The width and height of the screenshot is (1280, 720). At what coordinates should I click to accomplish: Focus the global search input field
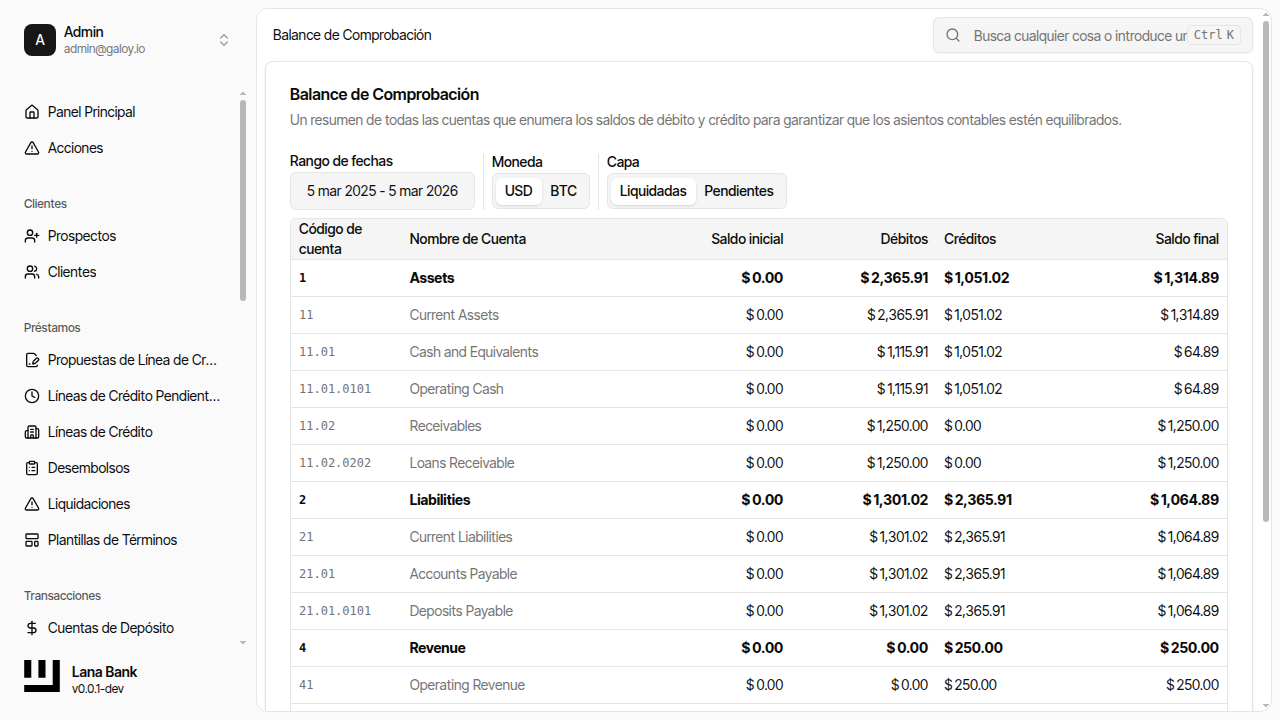(1078, 35)
